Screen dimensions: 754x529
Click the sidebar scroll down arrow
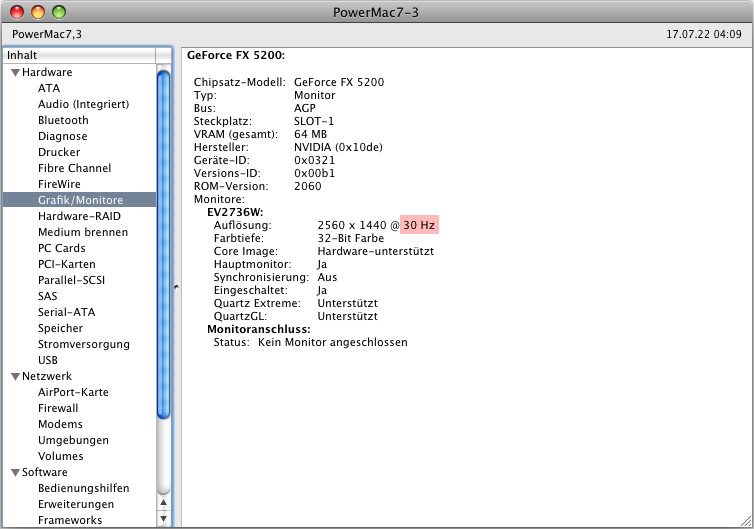tap(163, 519)
